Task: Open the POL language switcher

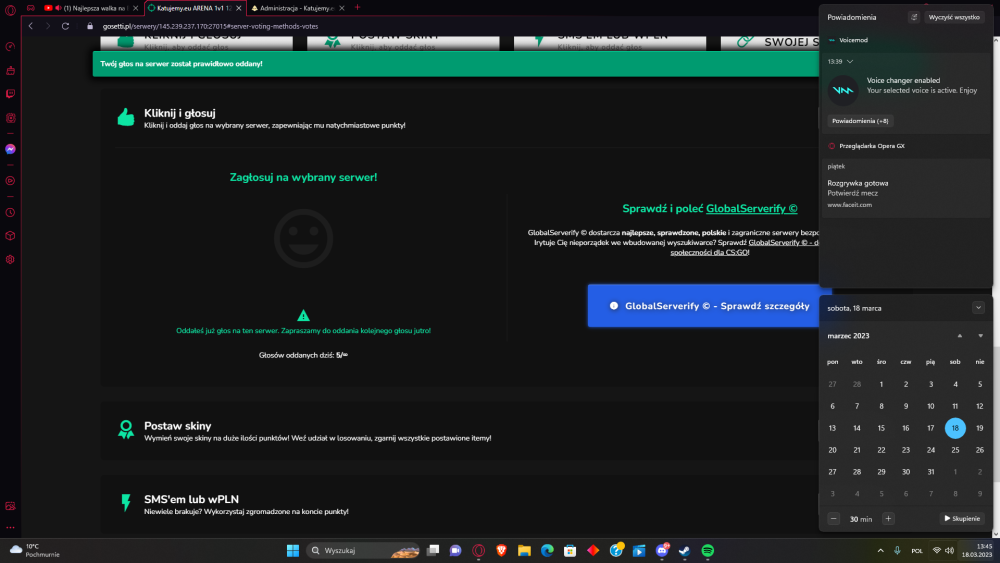Action: 917,550
